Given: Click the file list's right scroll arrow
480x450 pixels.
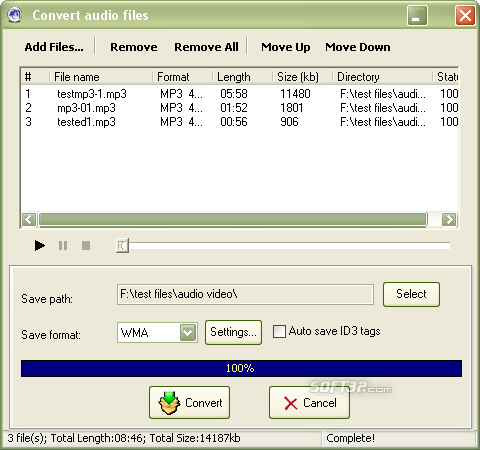Looking at the screenshot, I should coord(449,220).
